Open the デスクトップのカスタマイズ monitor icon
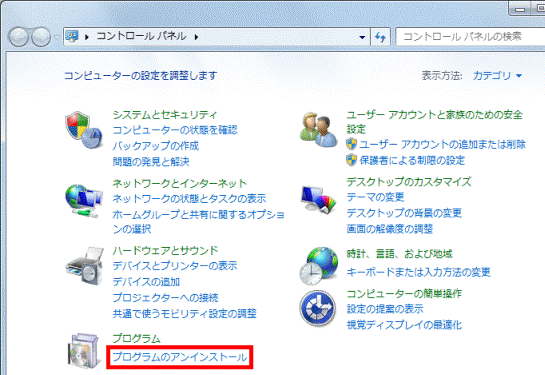 click(x=319, y=199)
